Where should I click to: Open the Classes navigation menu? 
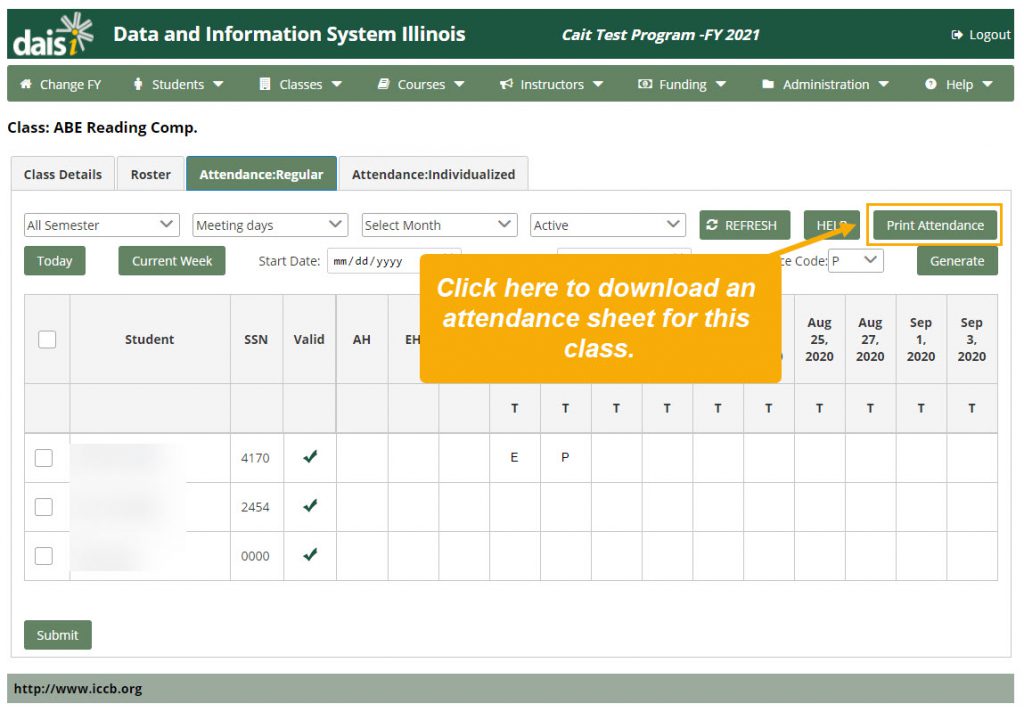click(299, 84)
